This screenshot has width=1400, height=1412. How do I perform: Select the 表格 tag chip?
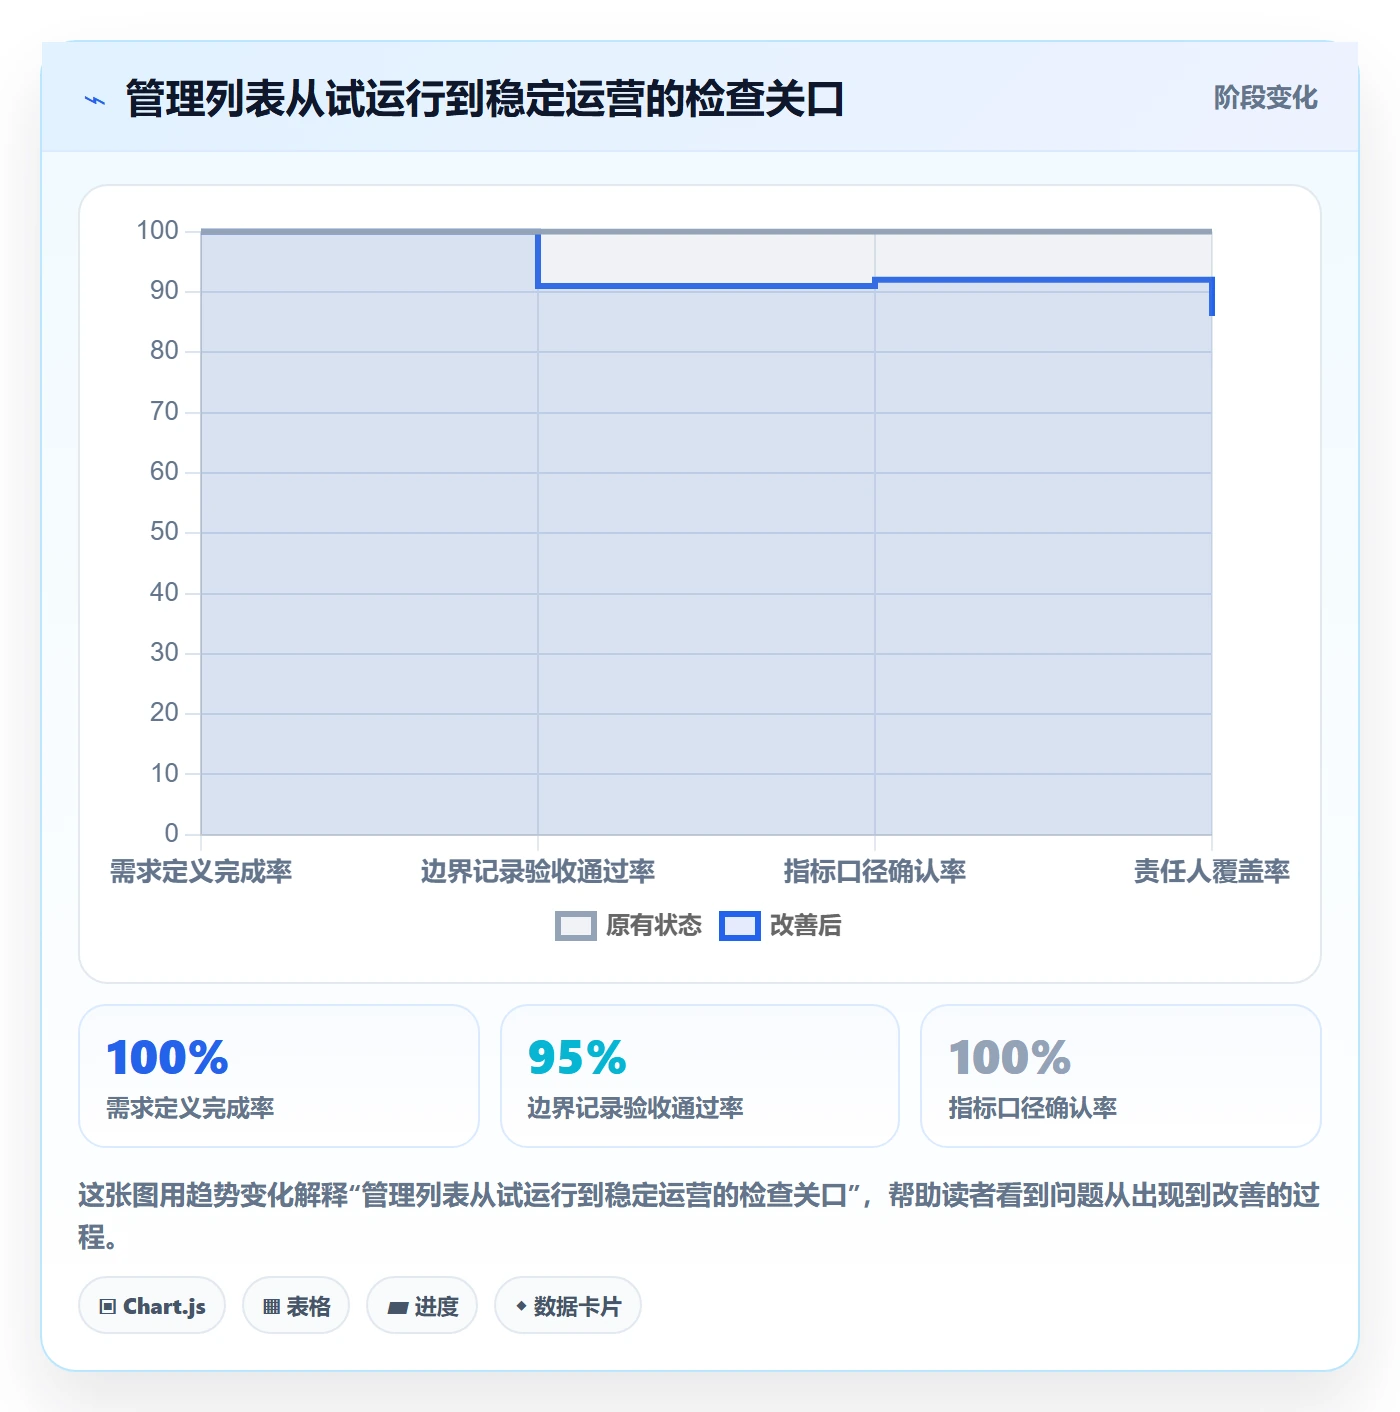(x=296, y=1306)
